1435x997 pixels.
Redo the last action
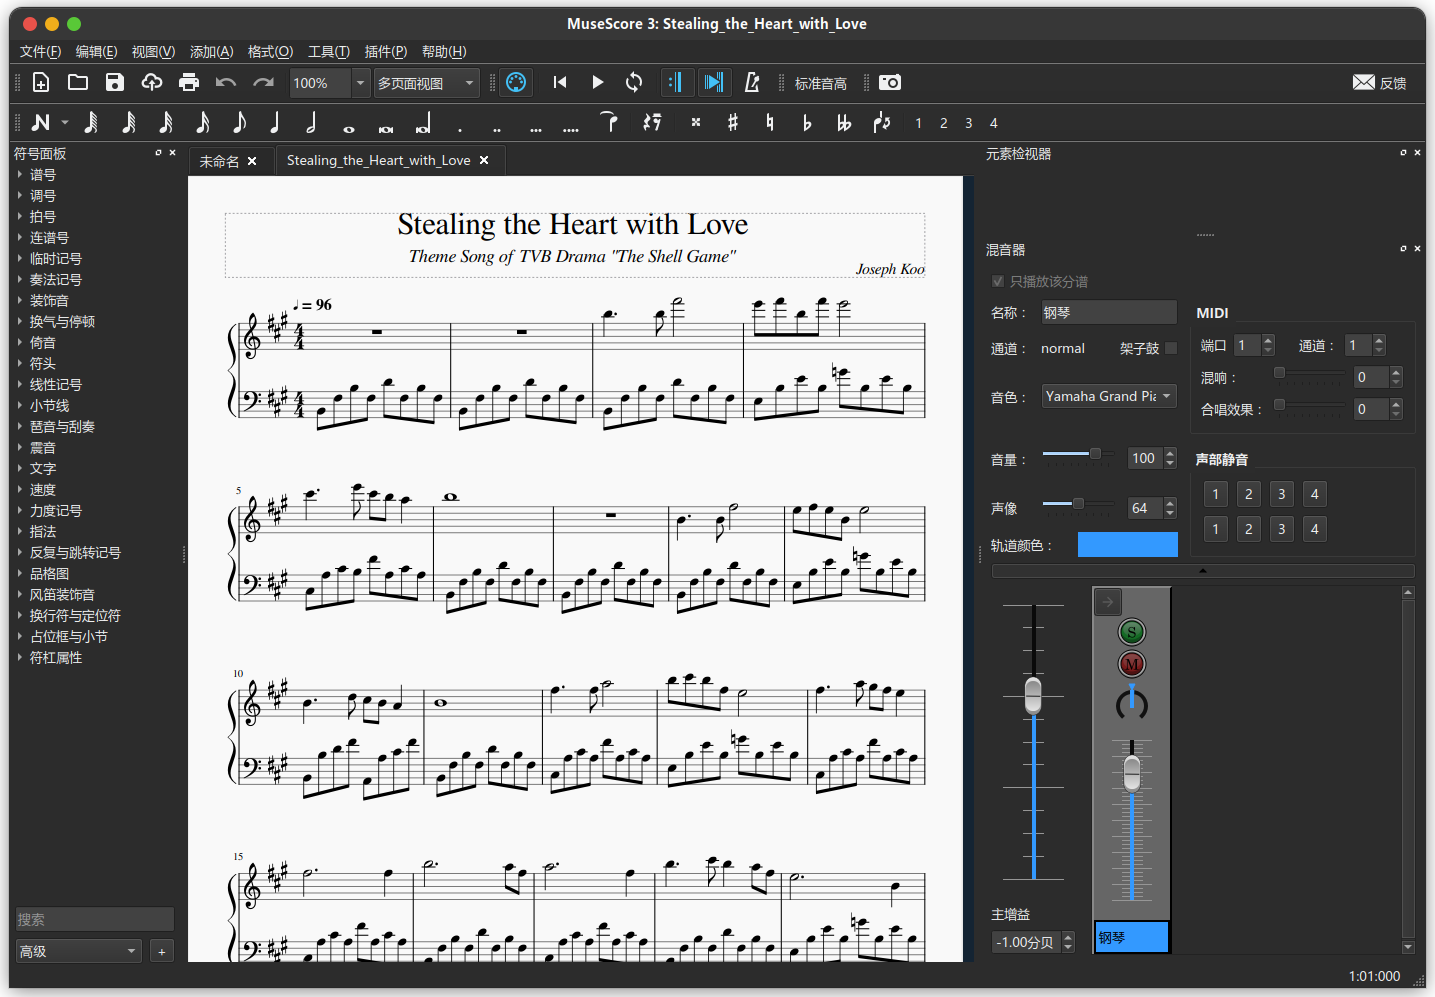tap(263, 83)
